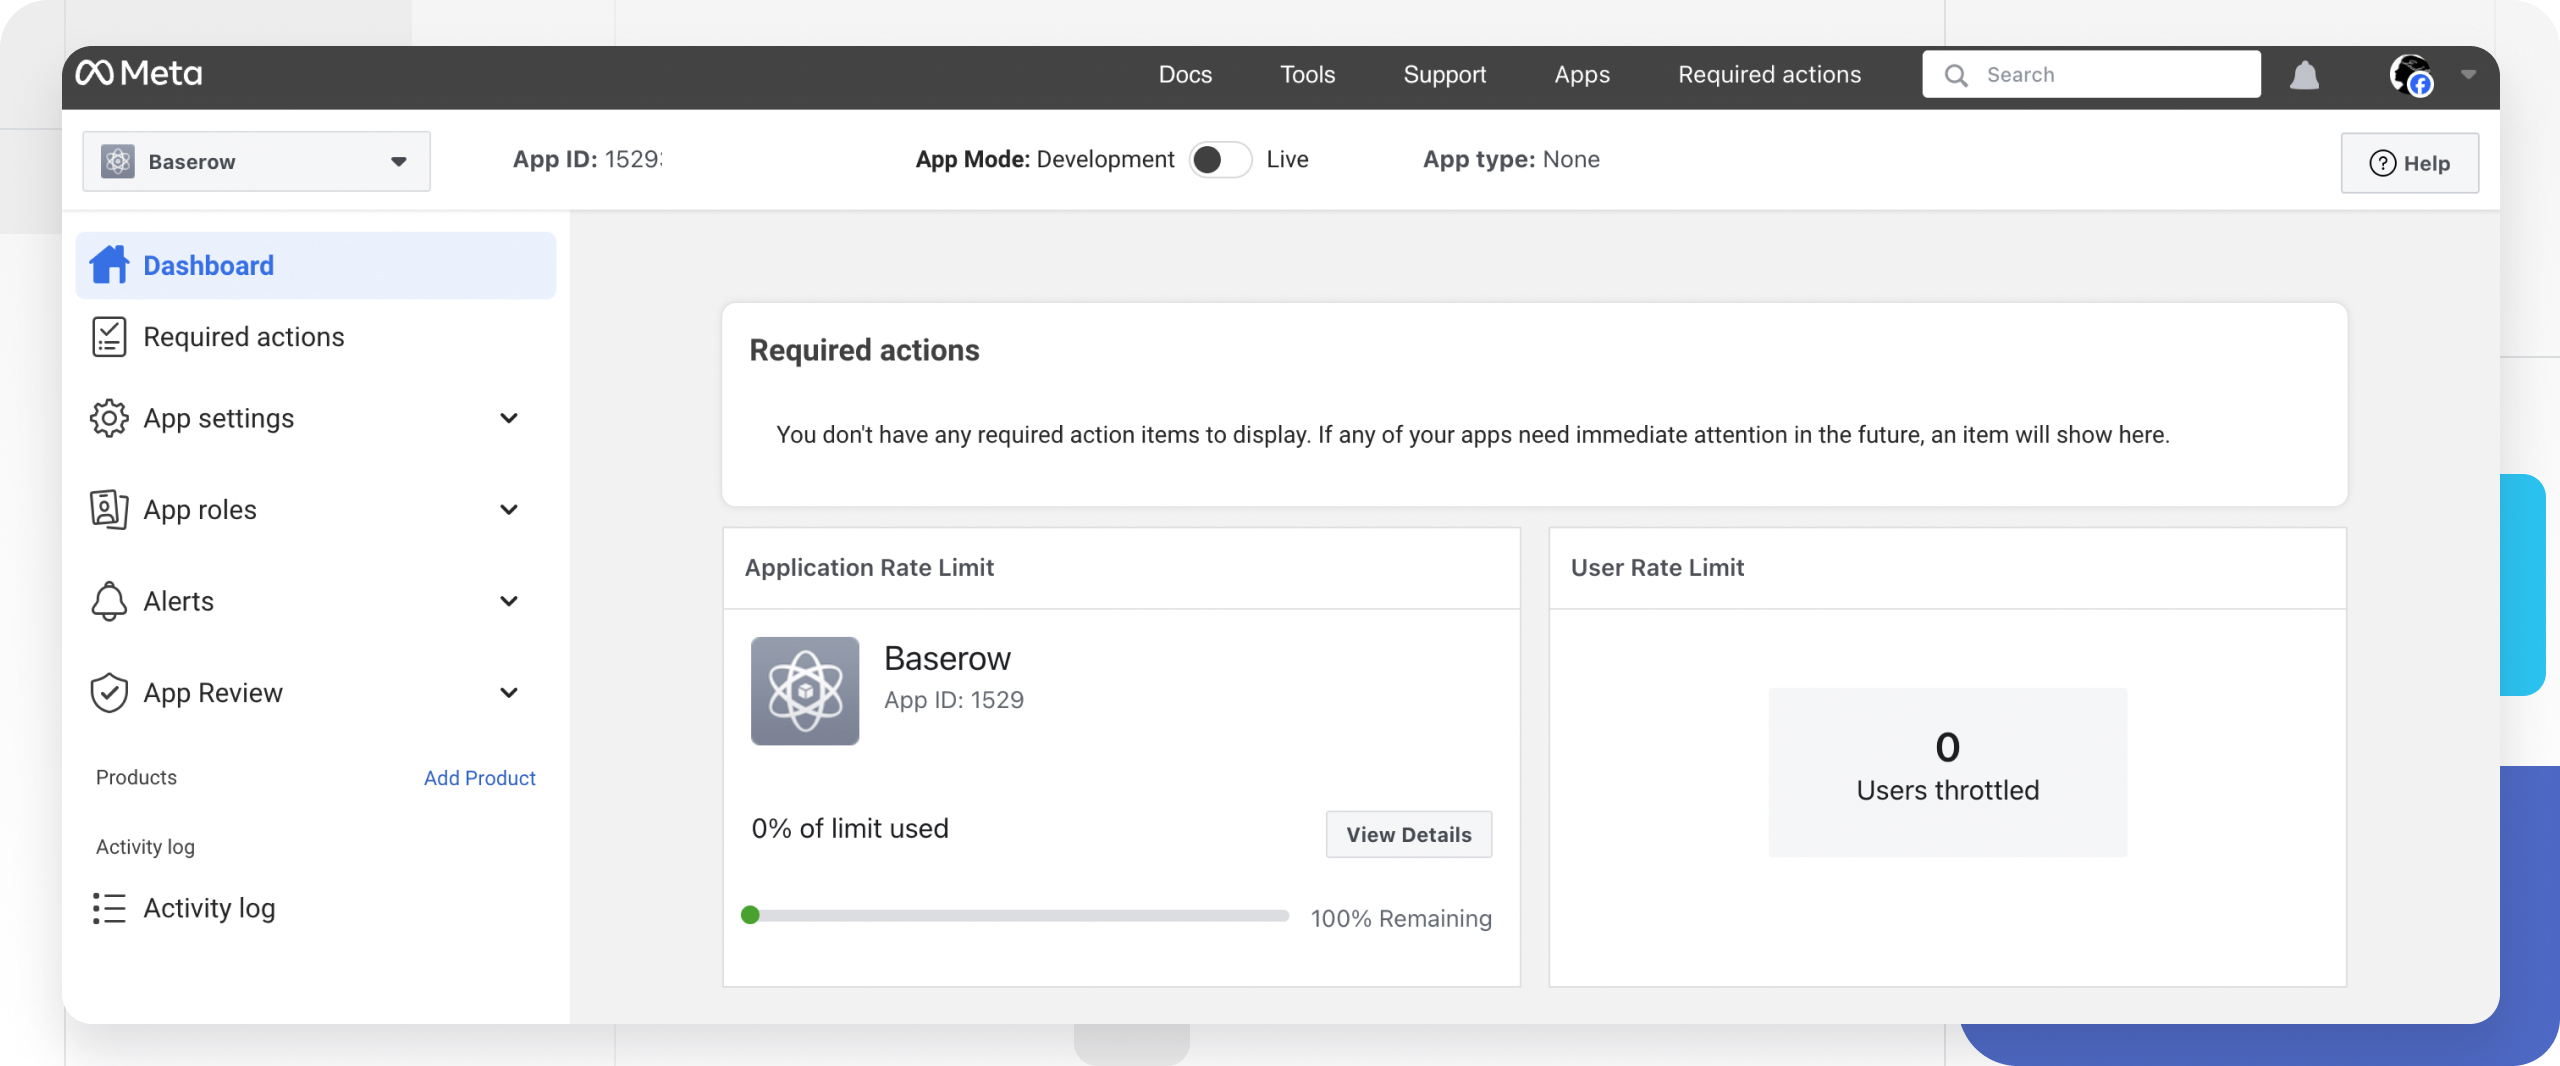
Task: Go to Required actions in top navigation
Action: (x=1768, y=74)
